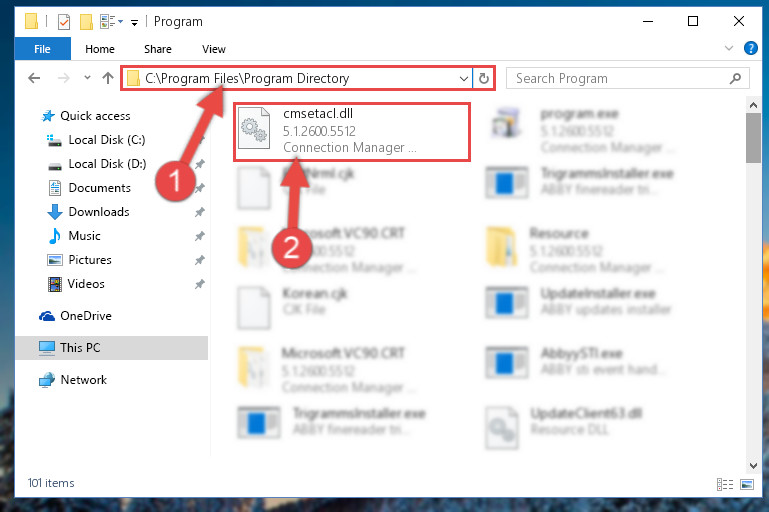
Task: Select the Resource folder
Action: pyautogui.click(x=574, y=250)
